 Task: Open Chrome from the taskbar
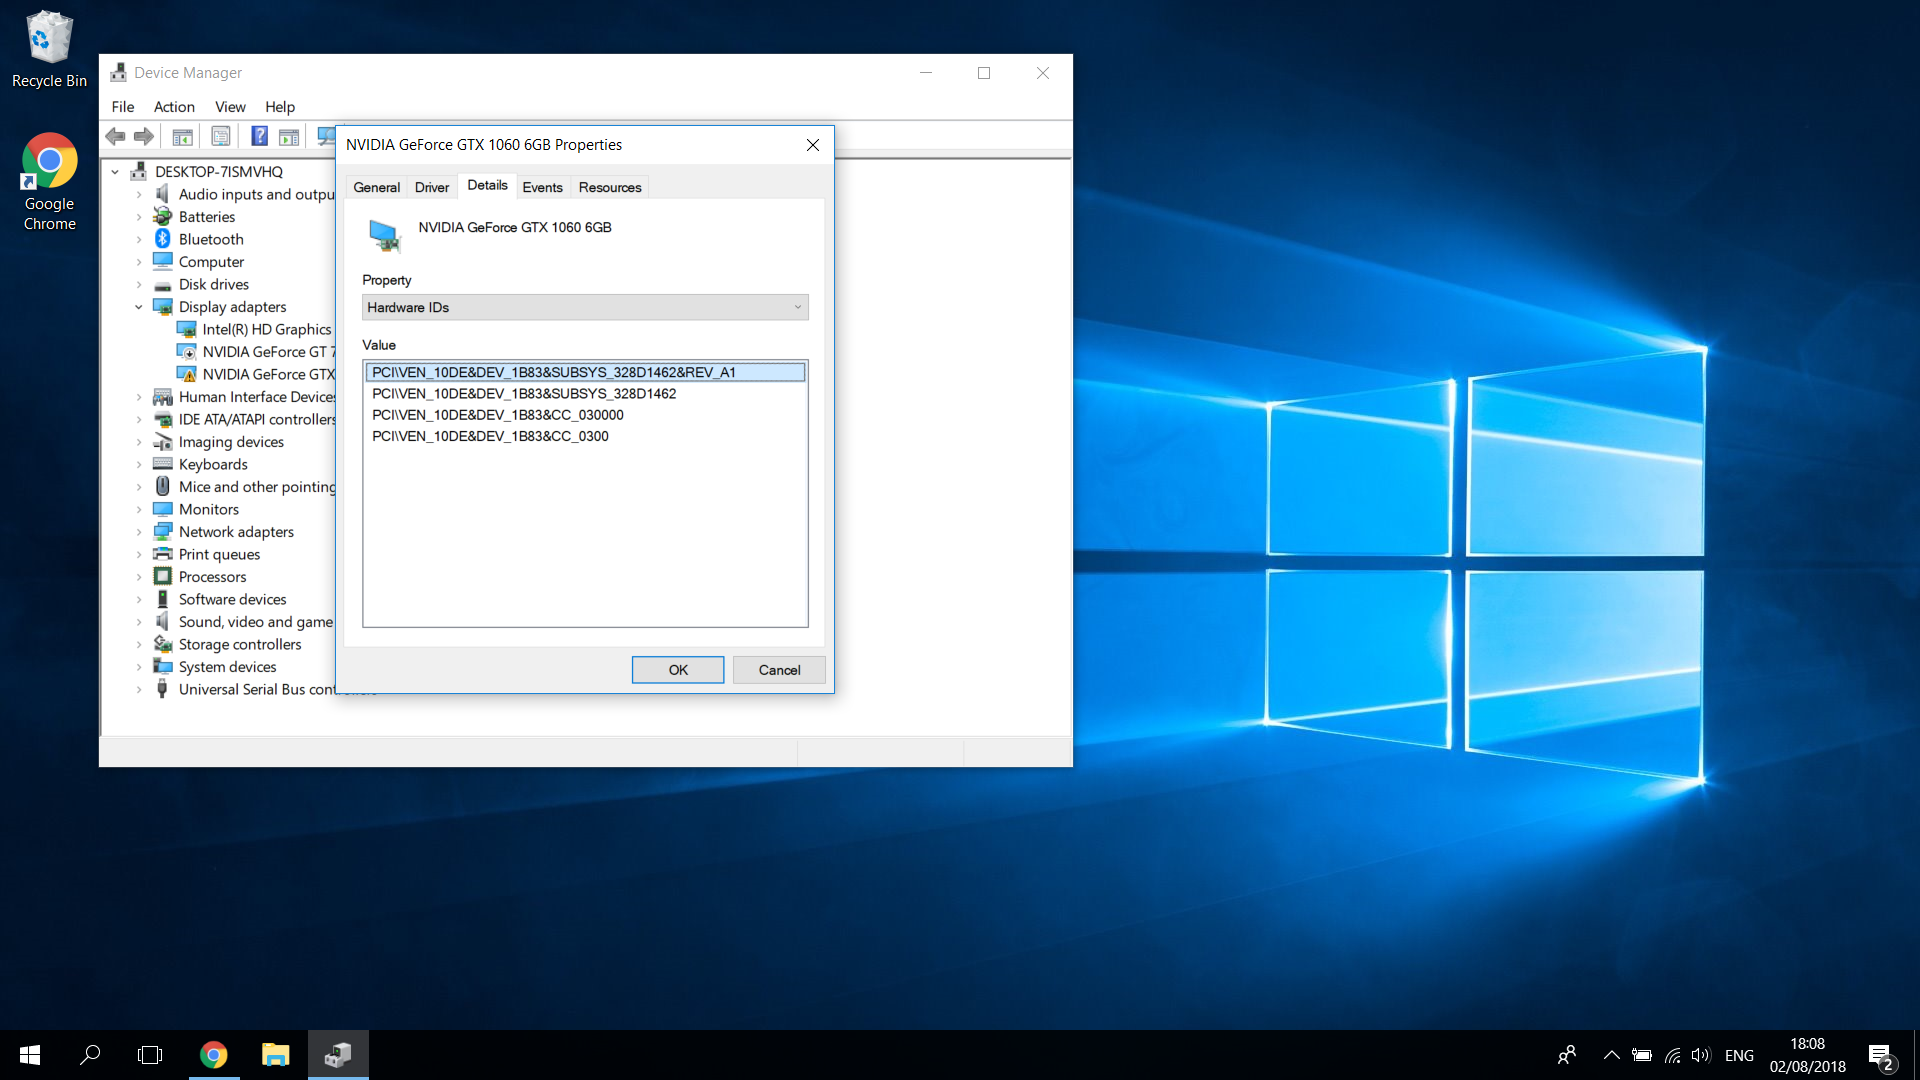point(213,1055)
